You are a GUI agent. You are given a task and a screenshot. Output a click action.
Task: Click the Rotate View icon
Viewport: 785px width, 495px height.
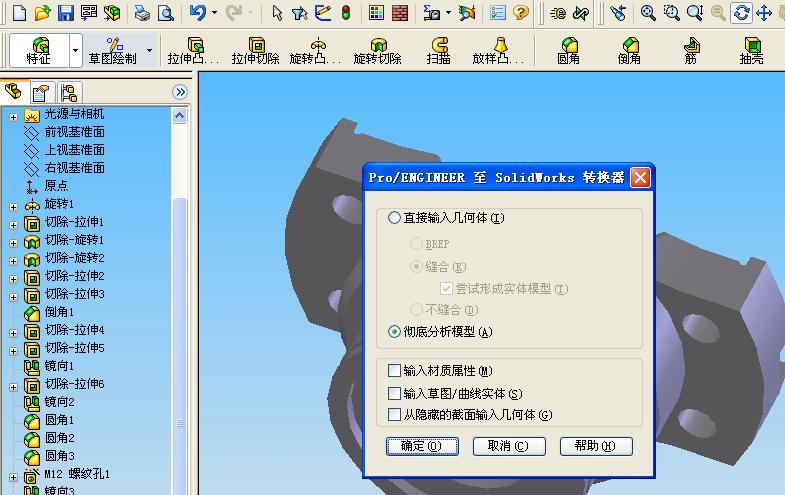pyautogui.click(x=741, y=13)
